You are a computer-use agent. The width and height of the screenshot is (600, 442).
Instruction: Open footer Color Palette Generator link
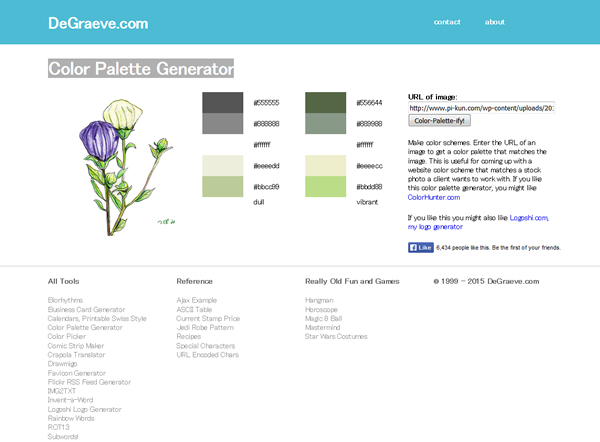pyautogui.click(x=85, y=328)
